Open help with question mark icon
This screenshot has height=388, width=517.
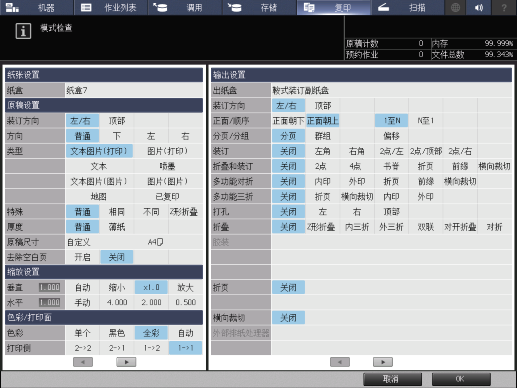click(x=504, y=7)
